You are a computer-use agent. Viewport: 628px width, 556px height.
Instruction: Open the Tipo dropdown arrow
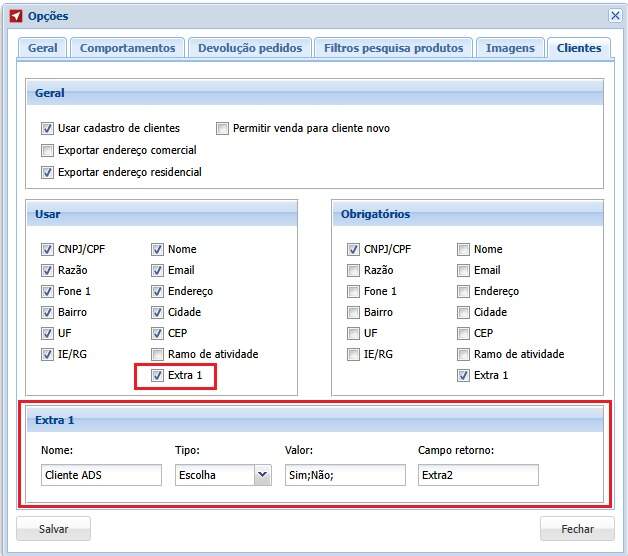click(263, 475)
